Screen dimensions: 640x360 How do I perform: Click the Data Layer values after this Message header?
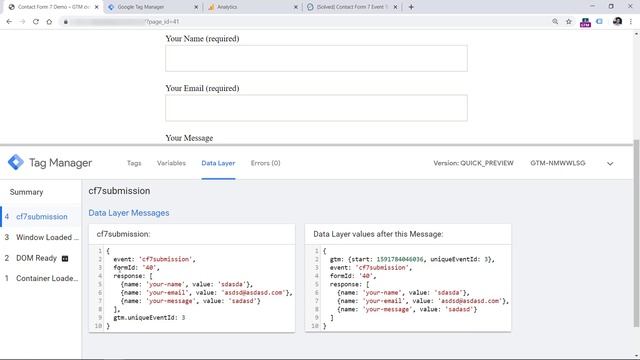pyautogui.click(x=378, y=234)
